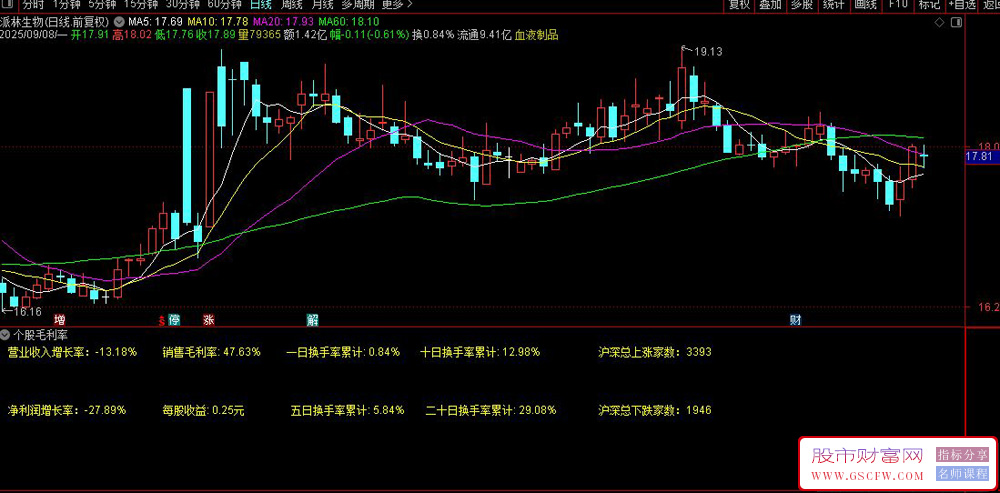The width and height of the screenshot is (1000, 493).
Task: Click the 开17.91 opening price readout
Action: click(x=90, y=34)
